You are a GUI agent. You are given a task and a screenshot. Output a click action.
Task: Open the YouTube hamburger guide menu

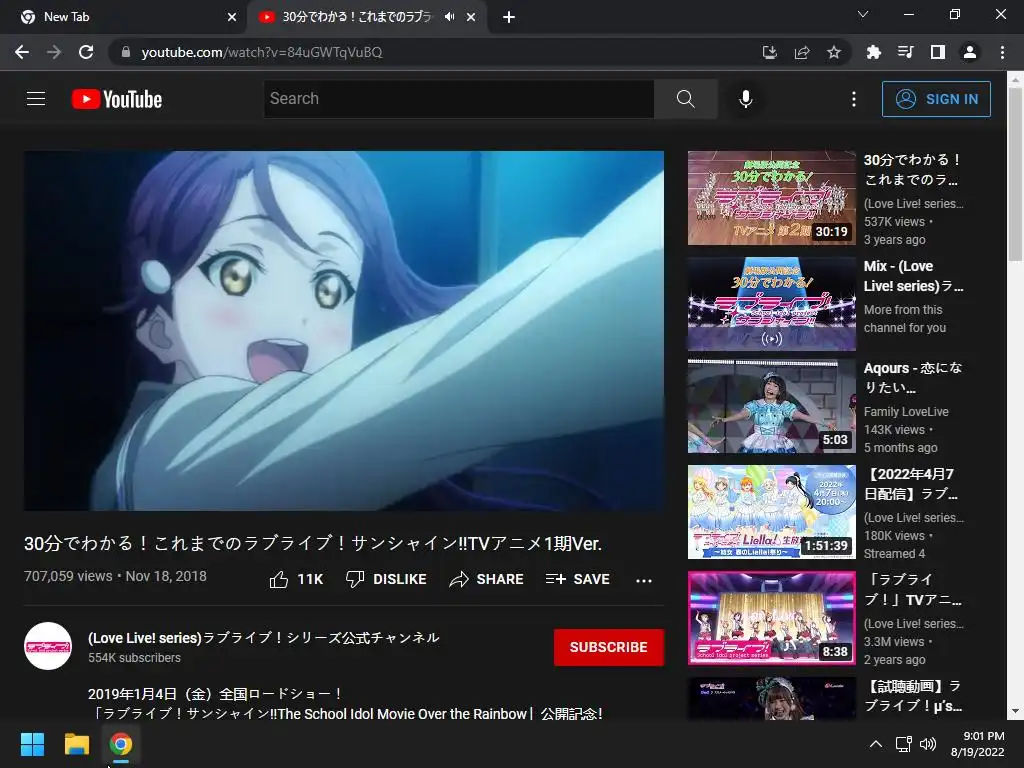tap(36, 99)
